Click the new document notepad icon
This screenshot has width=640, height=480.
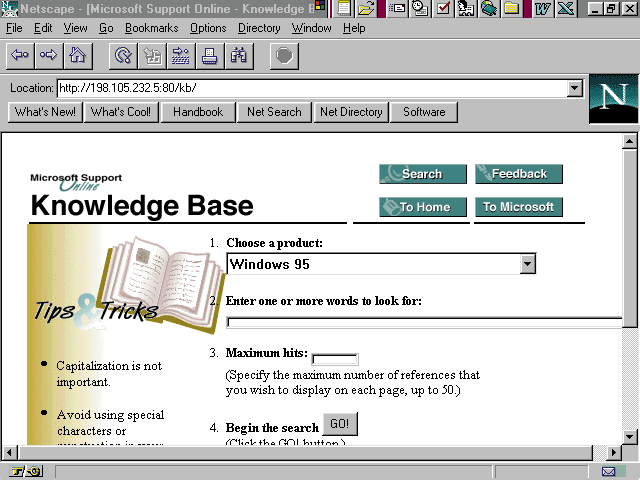(344, 9)
